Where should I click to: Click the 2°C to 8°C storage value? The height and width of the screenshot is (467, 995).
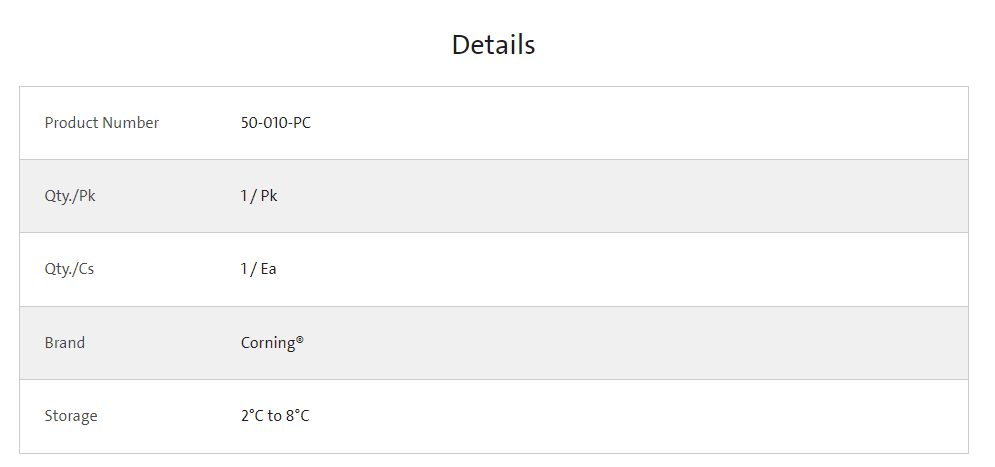pyautogui.click(x=275, y=416)
